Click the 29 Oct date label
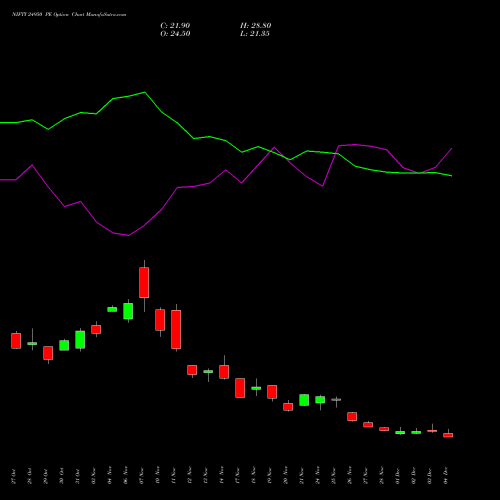This screenshot has height=500, width=500. 46,476
